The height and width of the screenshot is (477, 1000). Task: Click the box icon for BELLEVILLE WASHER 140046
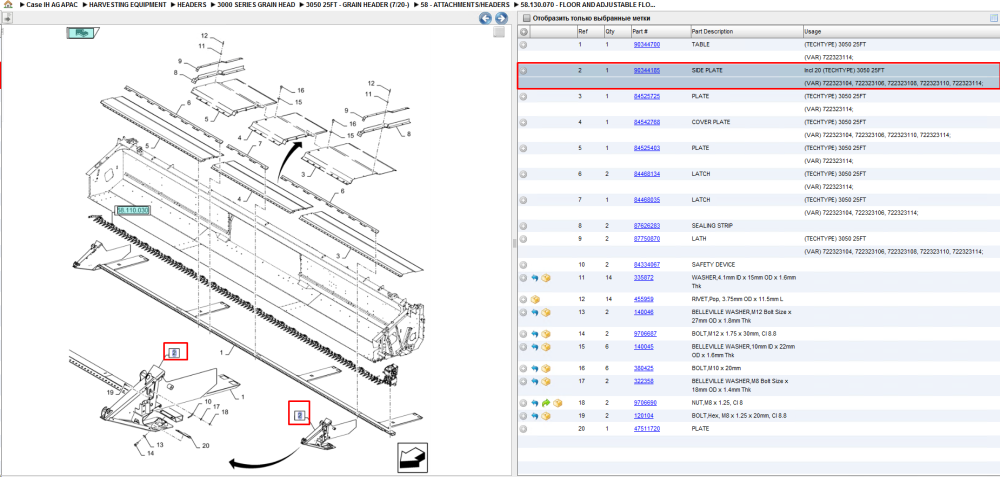click(x=546, y=312)
